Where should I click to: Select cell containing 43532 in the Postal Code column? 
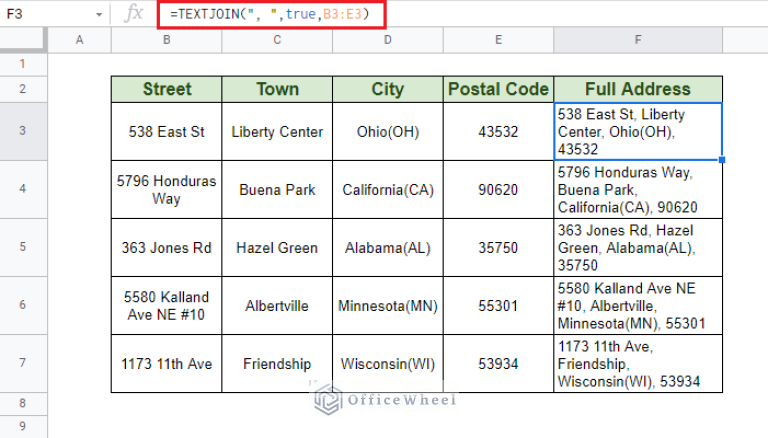click(498, 131)
